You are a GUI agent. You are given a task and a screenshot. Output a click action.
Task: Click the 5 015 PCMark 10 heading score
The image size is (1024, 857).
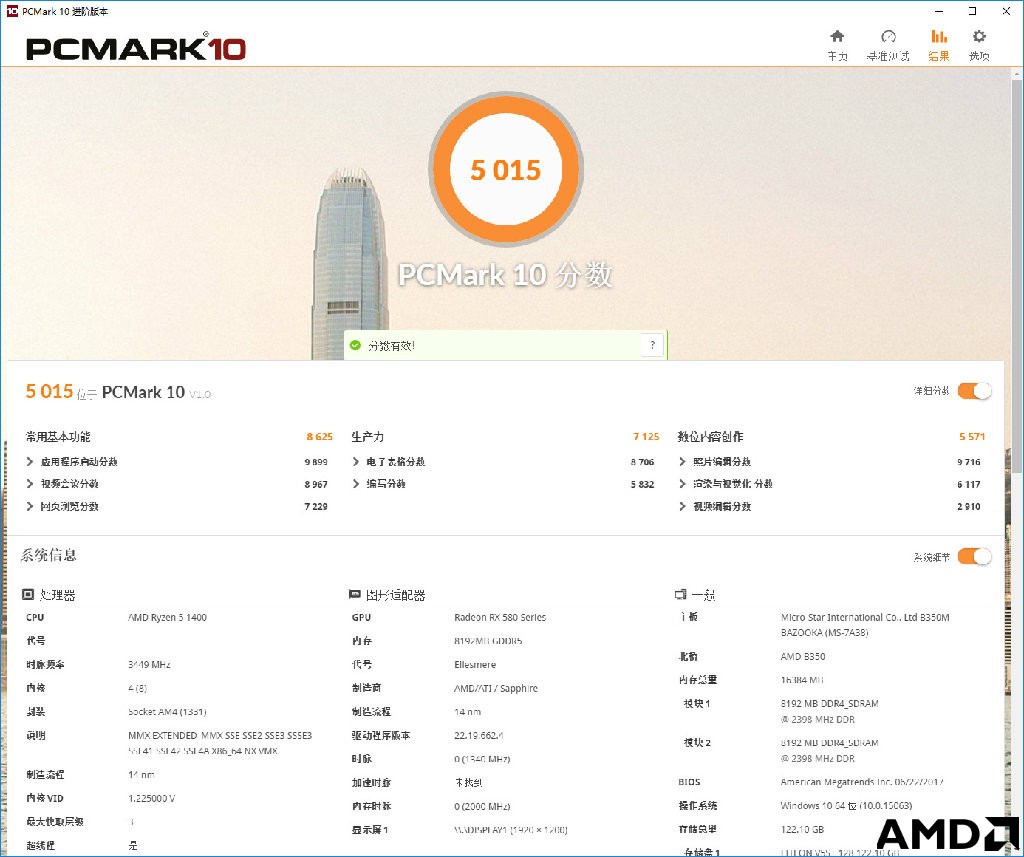click(49, 391)
